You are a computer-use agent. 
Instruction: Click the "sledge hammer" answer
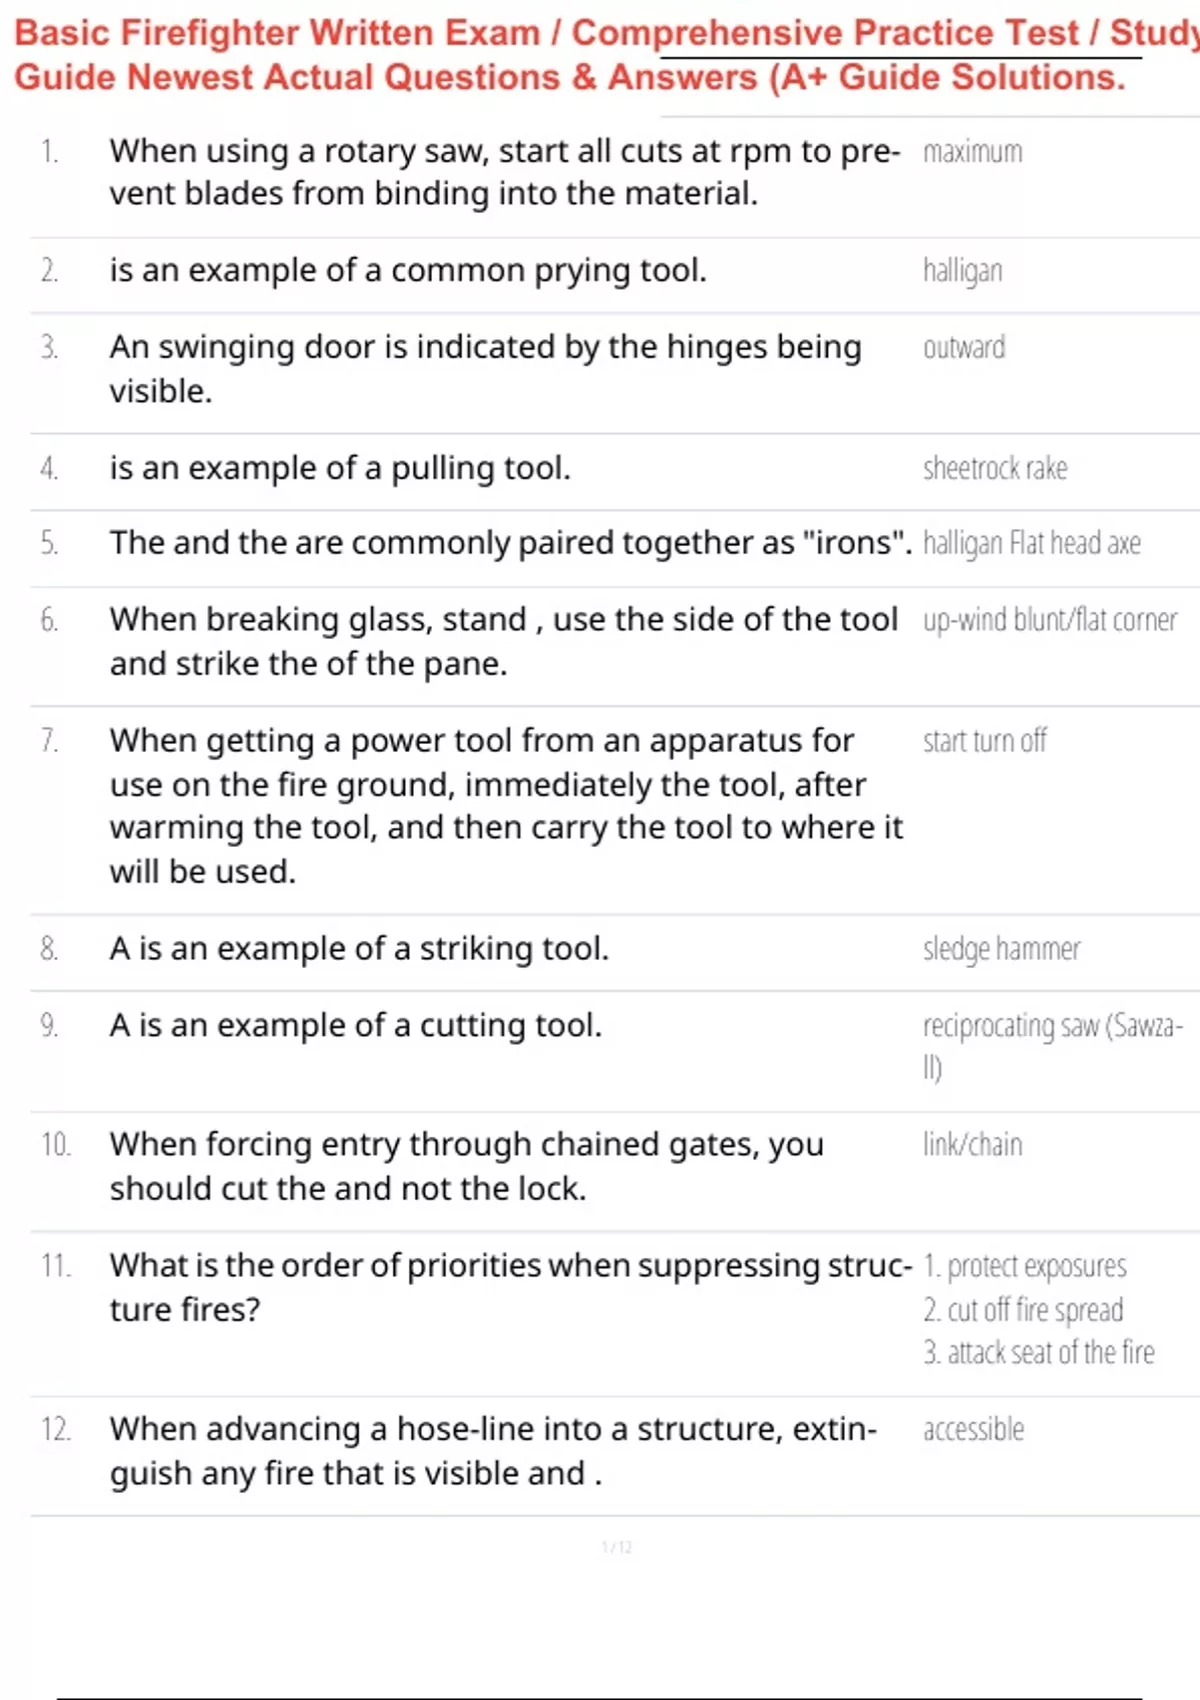pyautogui.click(x=1001, y=949)
